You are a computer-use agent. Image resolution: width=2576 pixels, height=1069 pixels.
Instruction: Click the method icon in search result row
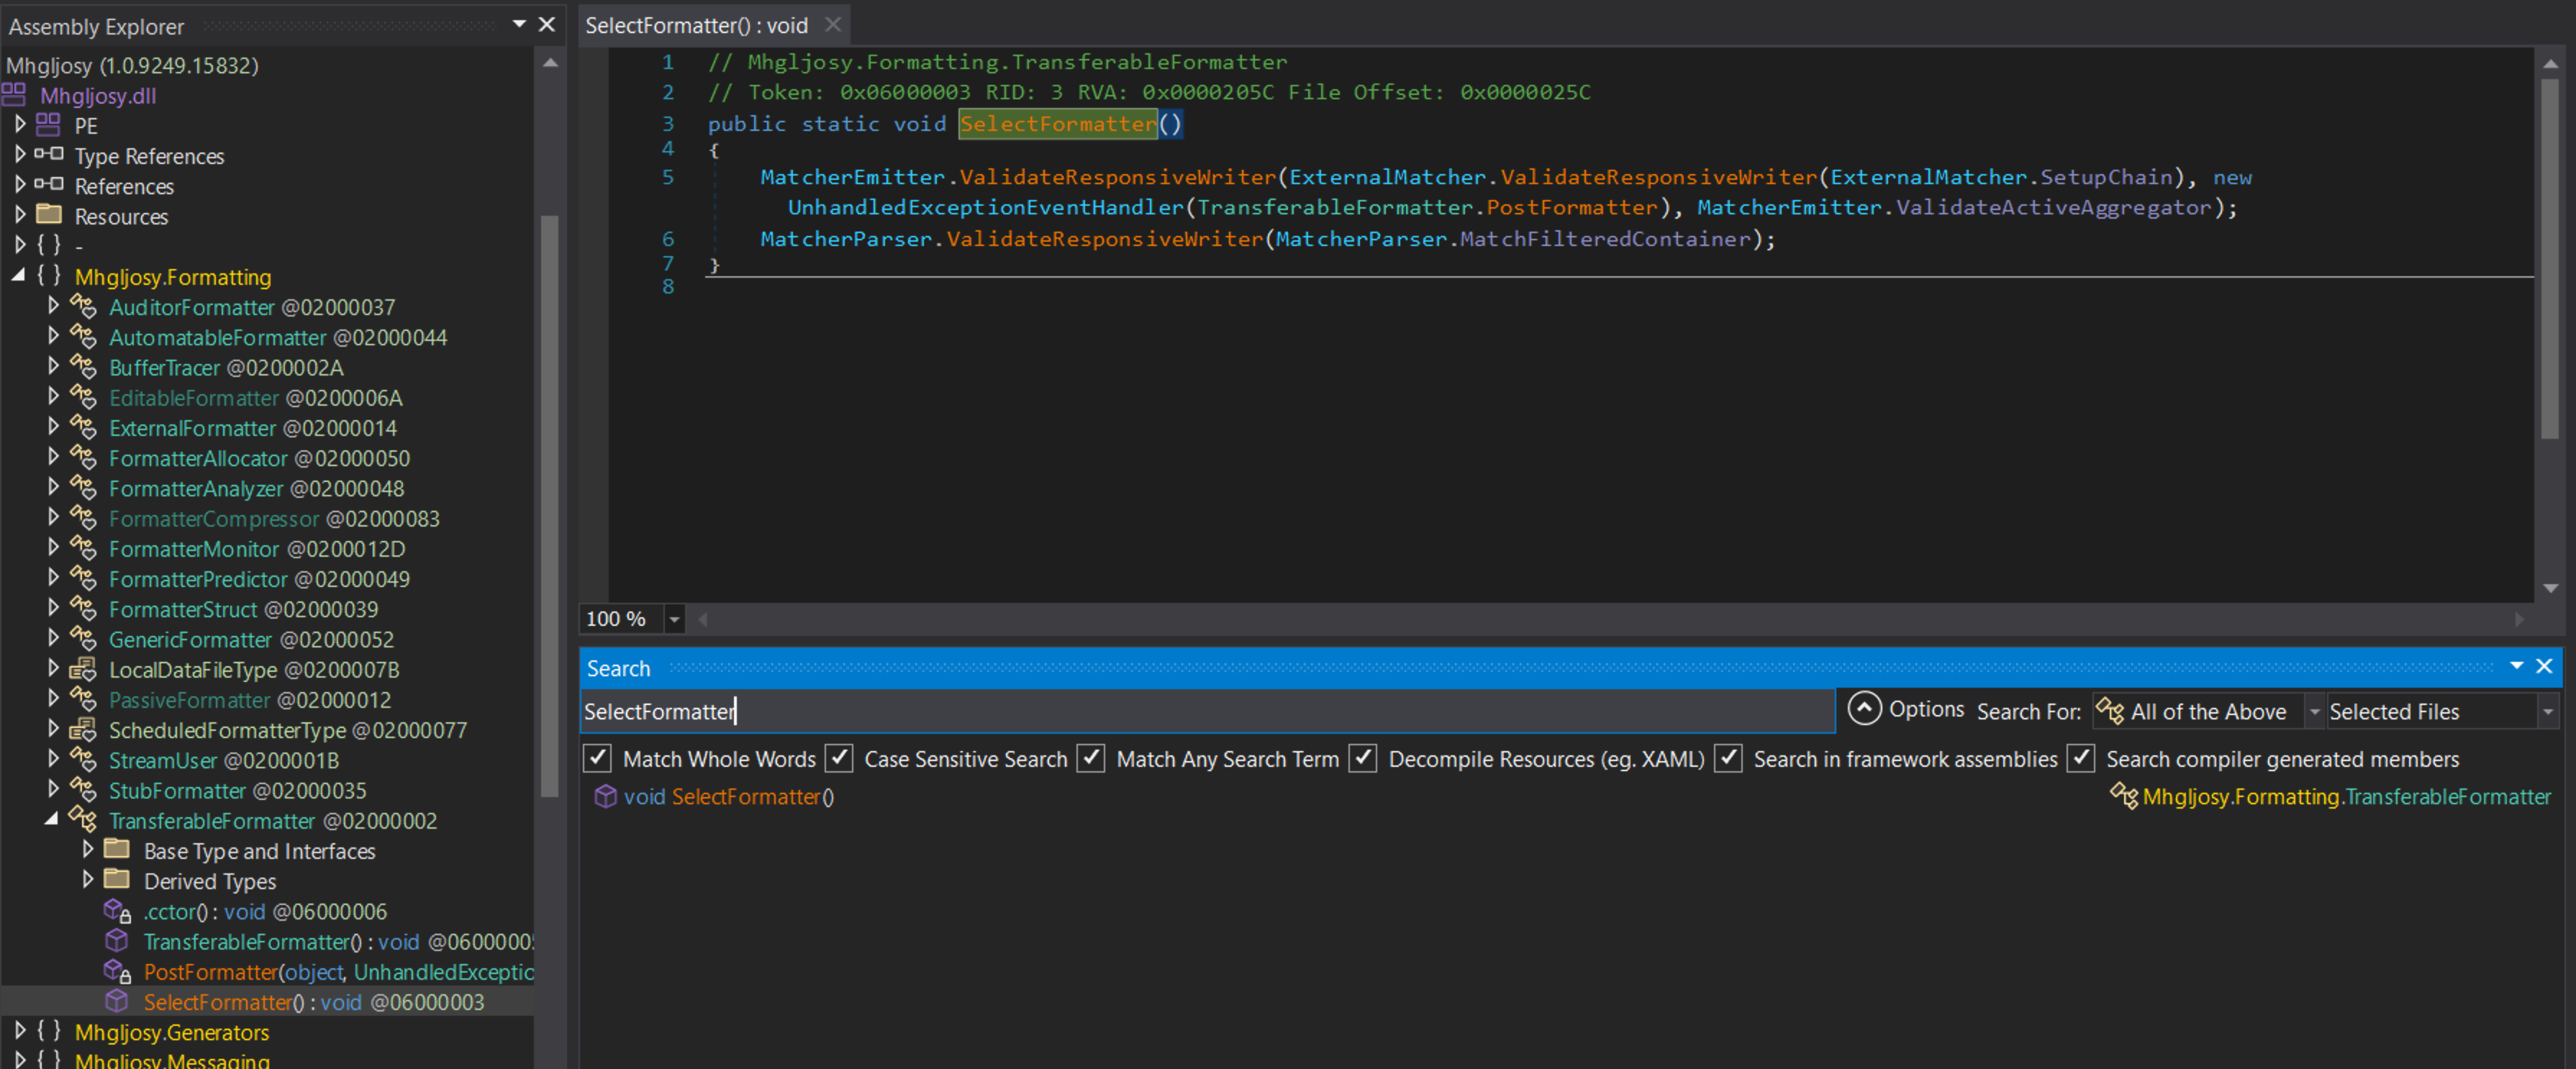[x=605, y=796]
